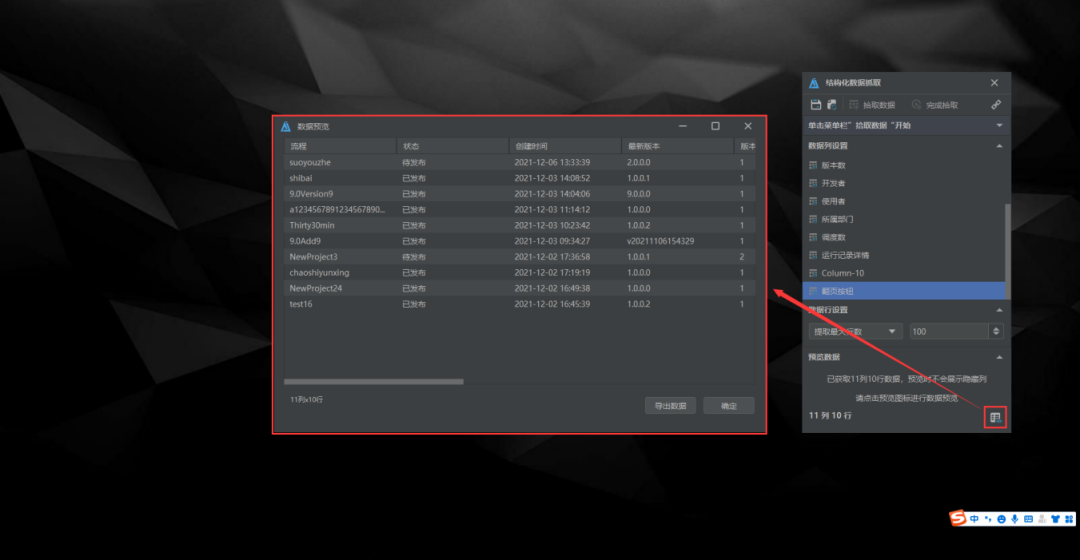This screenshot has width=1080, height=560.
Task: Toggle Chinese/English input mode 中
Action: [974, 519]
